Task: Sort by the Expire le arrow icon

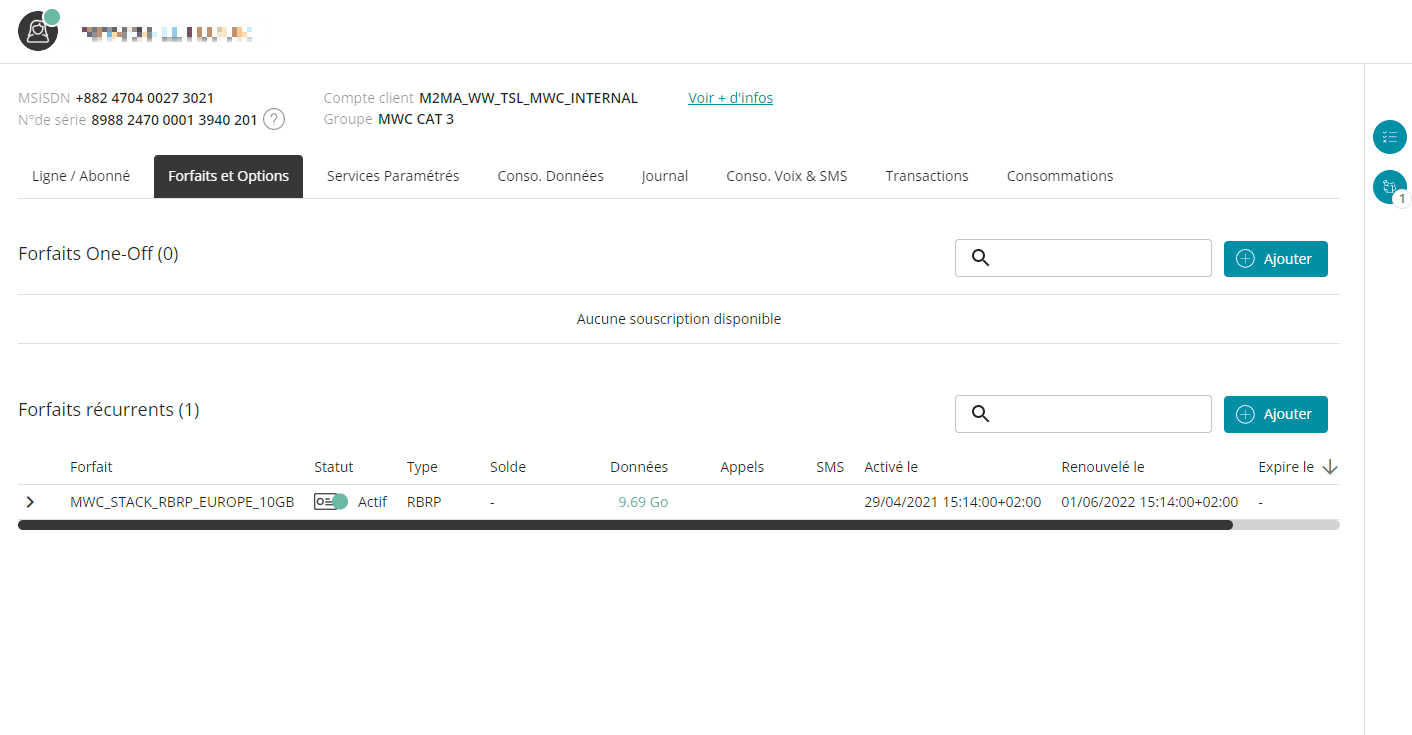Action: [x=1330, y=467]
